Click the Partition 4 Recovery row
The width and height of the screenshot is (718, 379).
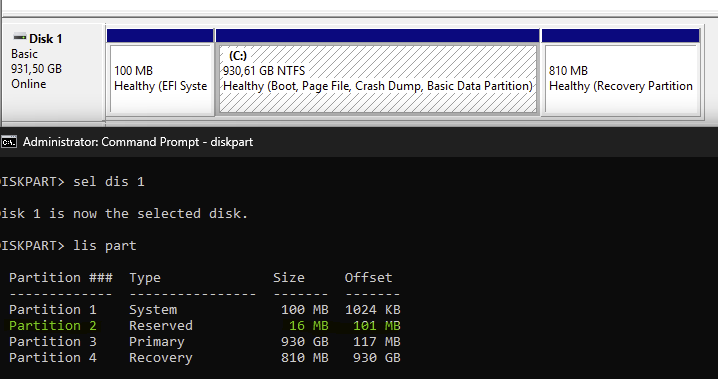click(205, 358)
